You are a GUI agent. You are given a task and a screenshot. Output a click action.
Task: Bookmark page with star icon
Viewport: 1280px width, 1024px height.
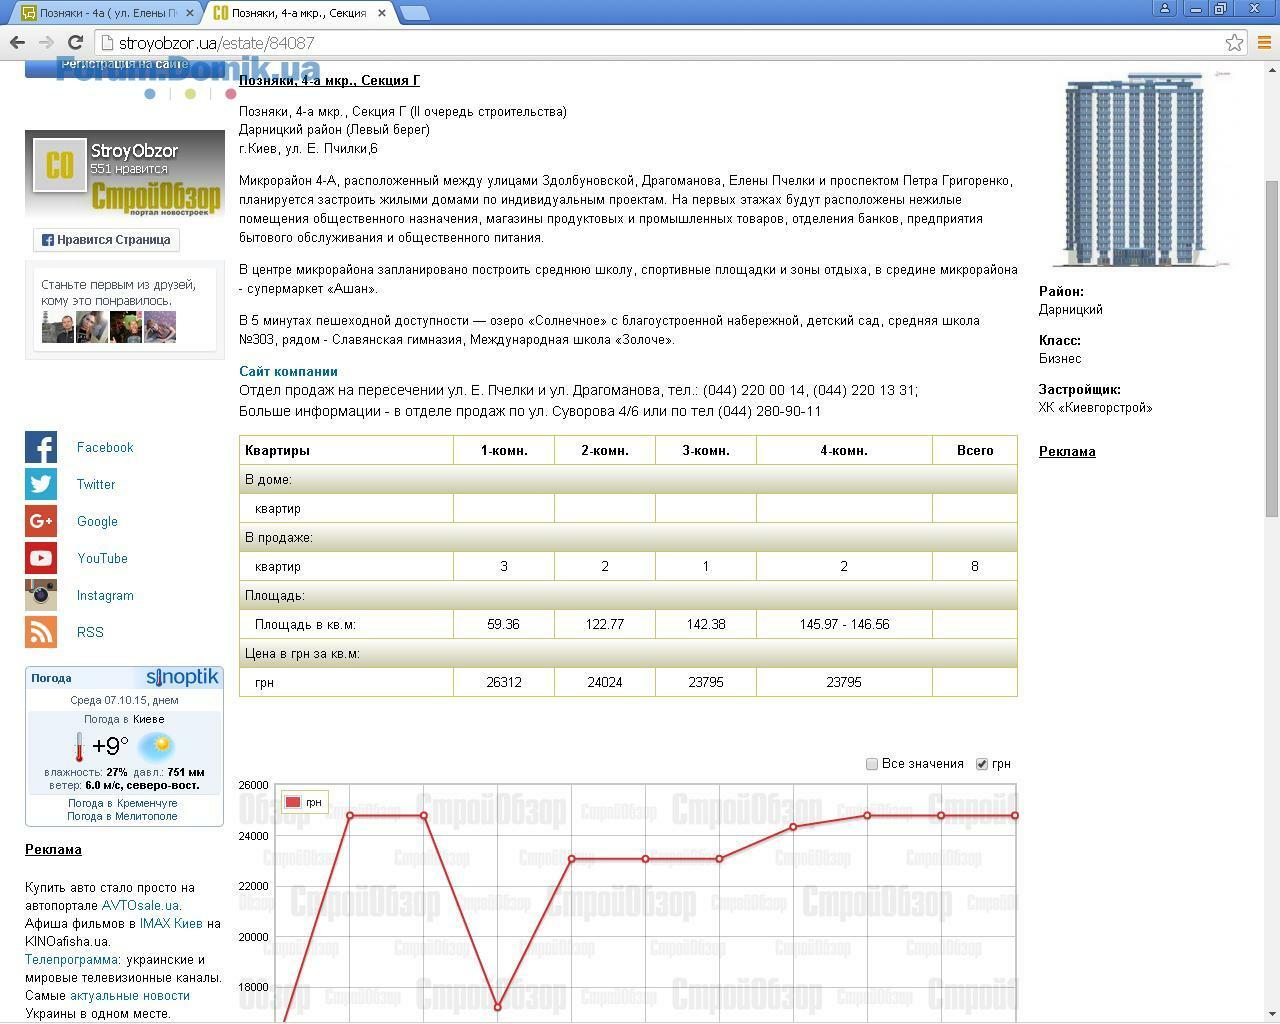pyautogui.click(x=1235, y=43)
